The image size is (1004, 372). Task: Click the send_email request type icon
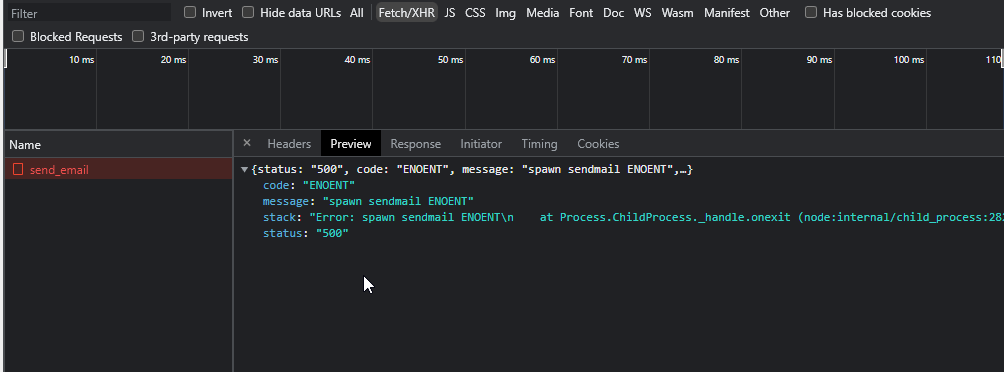pyautogui.click(x=18, y=169)
